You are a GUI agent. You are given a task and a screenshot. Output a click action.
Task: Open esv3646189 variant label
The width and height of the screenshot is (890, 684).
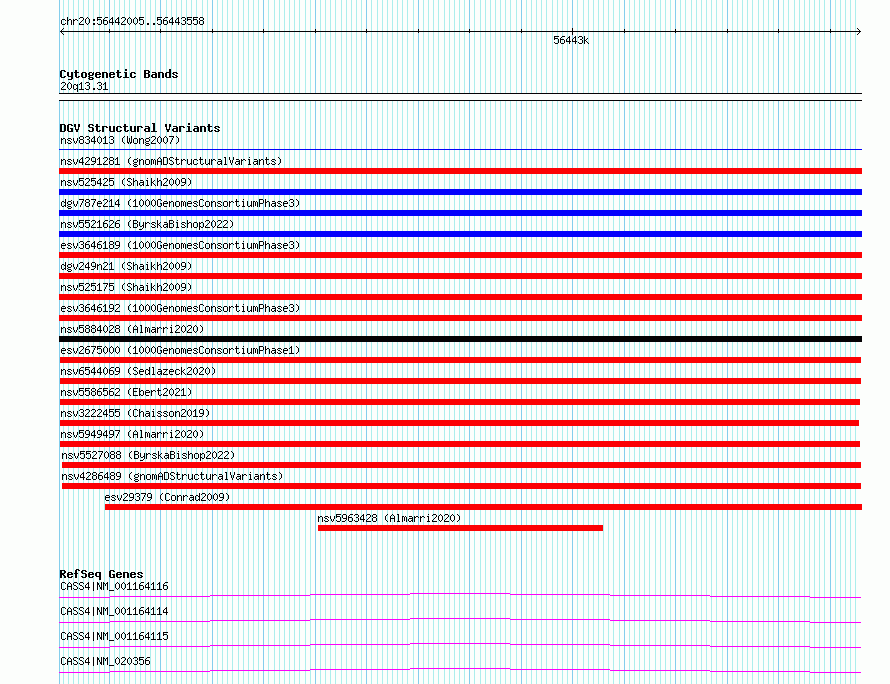[x=180, y=245]
